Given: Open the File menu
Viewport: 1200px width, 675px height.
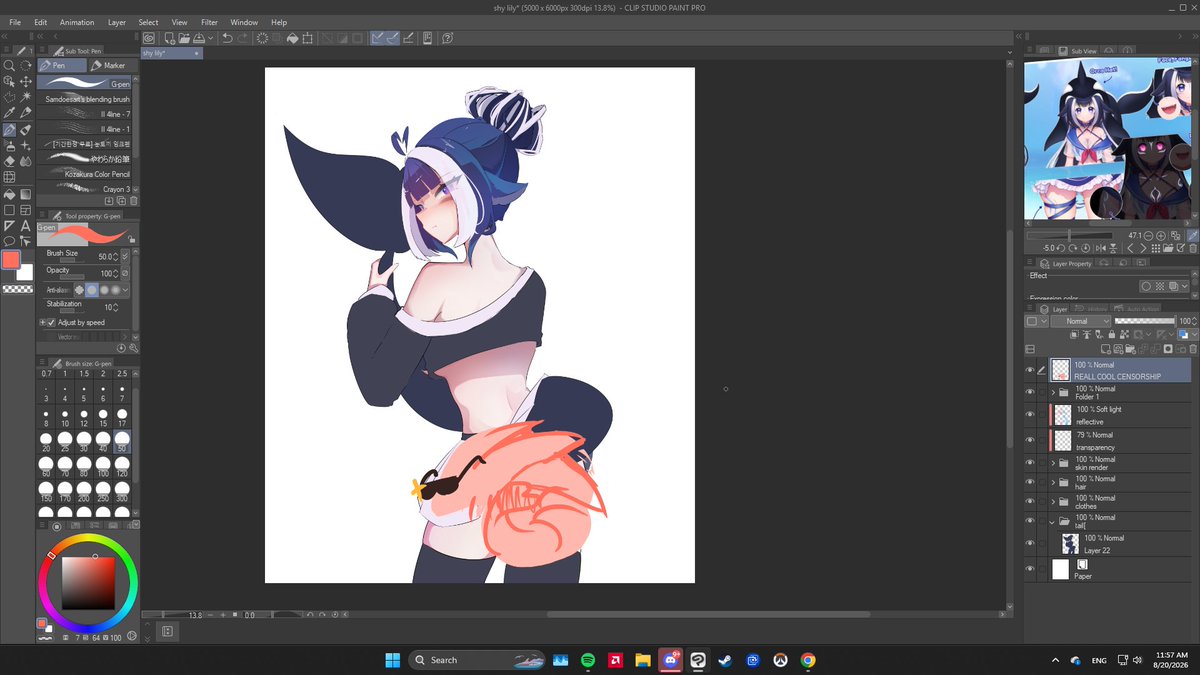Looking at the screenshot, I should pos(15,22).
